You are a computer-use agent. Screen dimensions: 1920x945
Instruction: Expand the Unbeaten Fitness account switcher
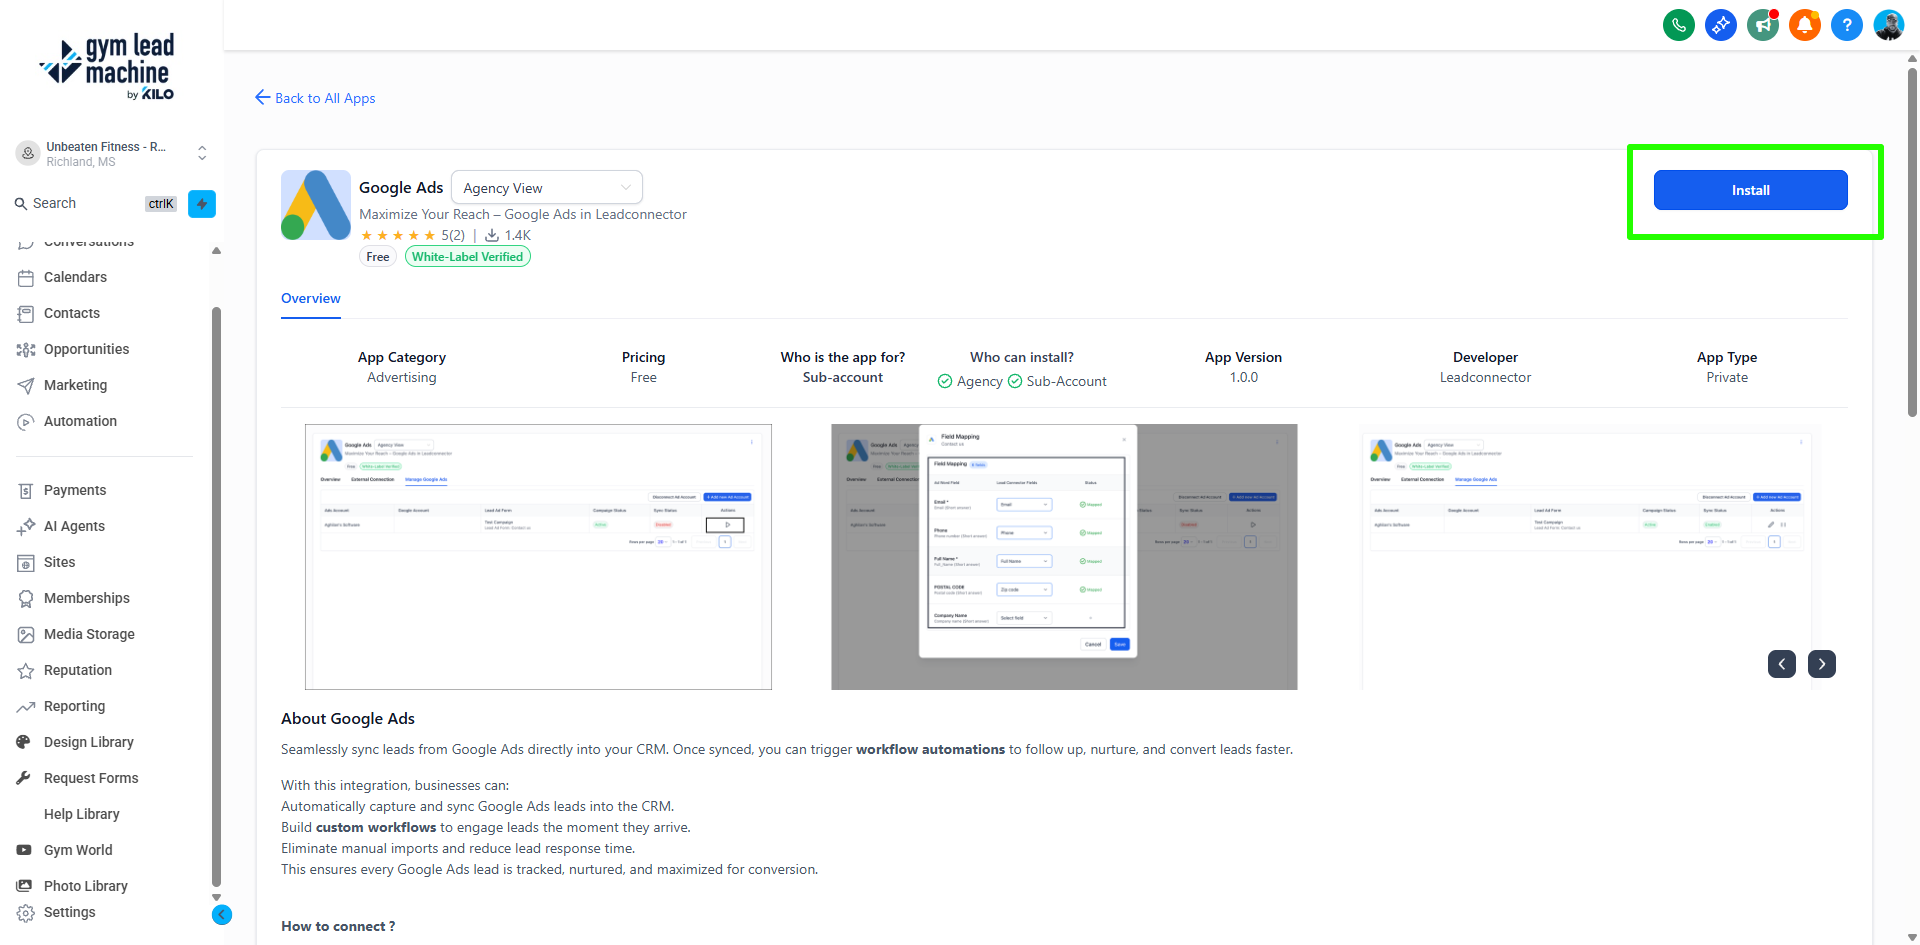(113, 153)
